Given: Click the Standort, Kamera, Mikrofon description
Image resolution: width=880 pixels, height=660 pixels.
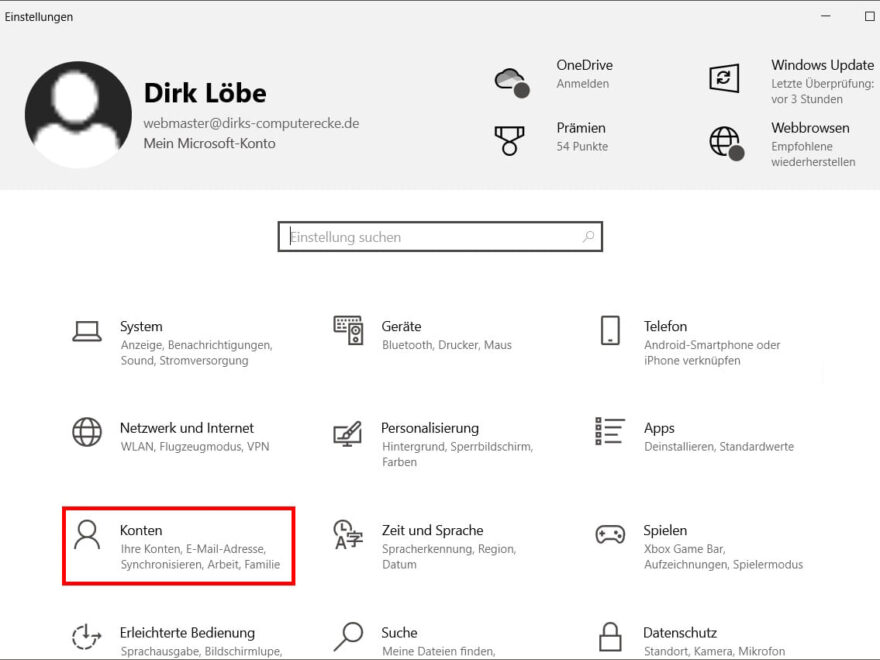Looking at the screenshot, I should tap(714, 652).
